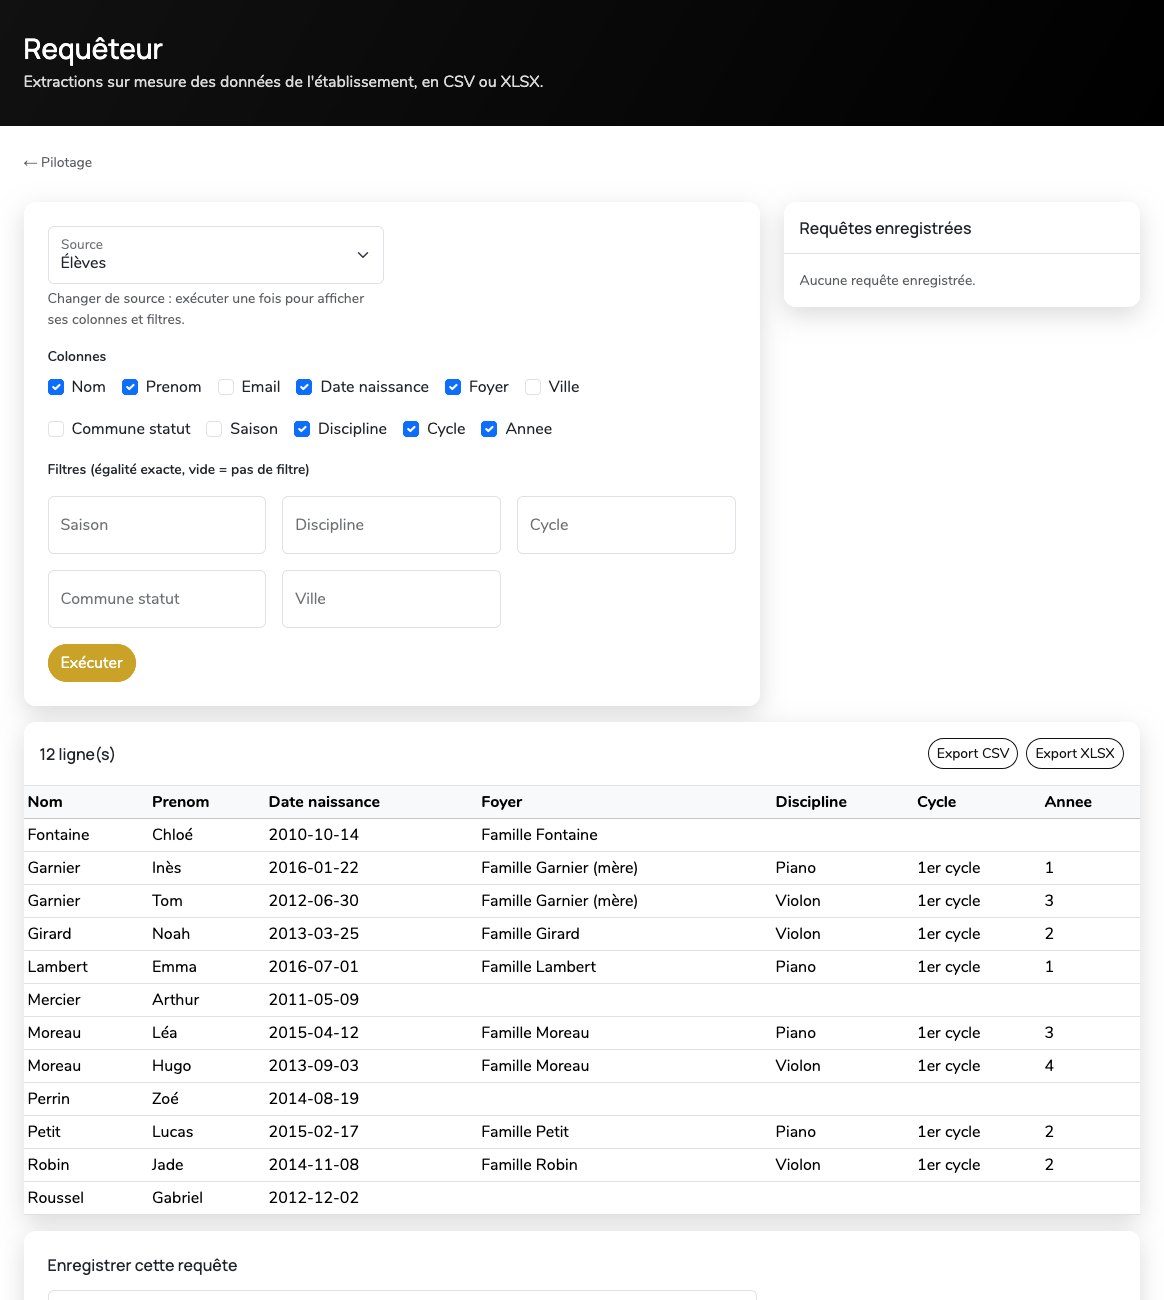Uncheck the Nom column checkbox
The image size is (1164, 1300).
pyautogui.click(x=56, y=387)
